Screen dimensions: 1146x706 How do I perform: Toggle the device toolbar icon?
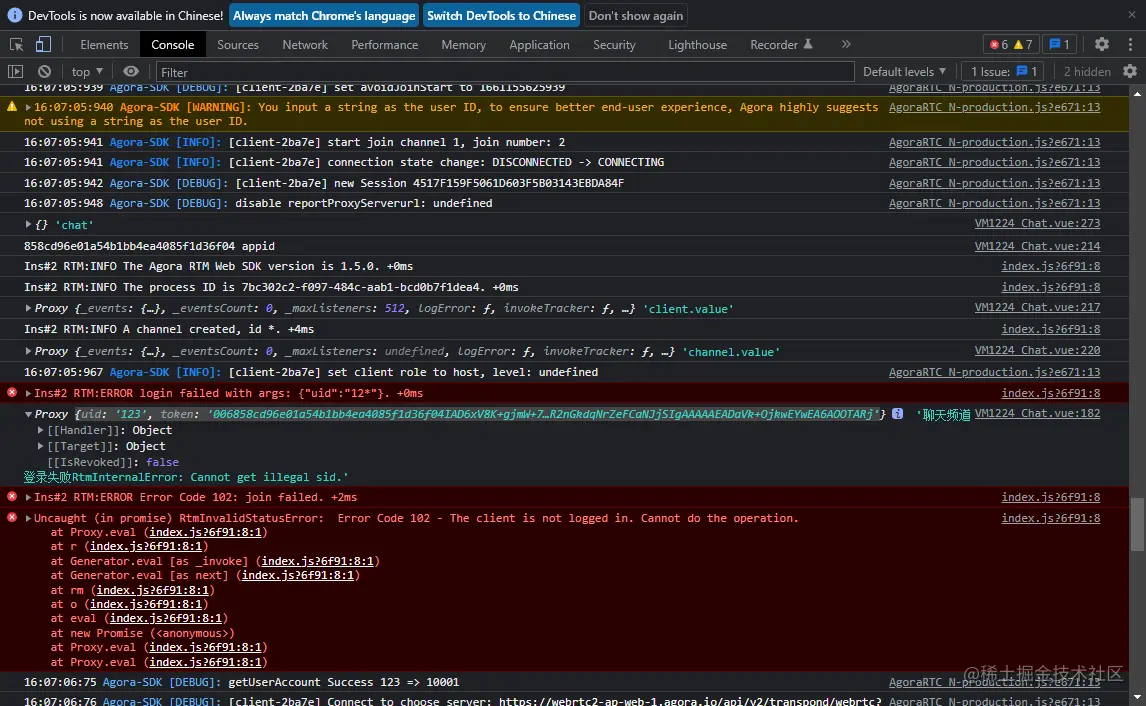click(43, 45)
